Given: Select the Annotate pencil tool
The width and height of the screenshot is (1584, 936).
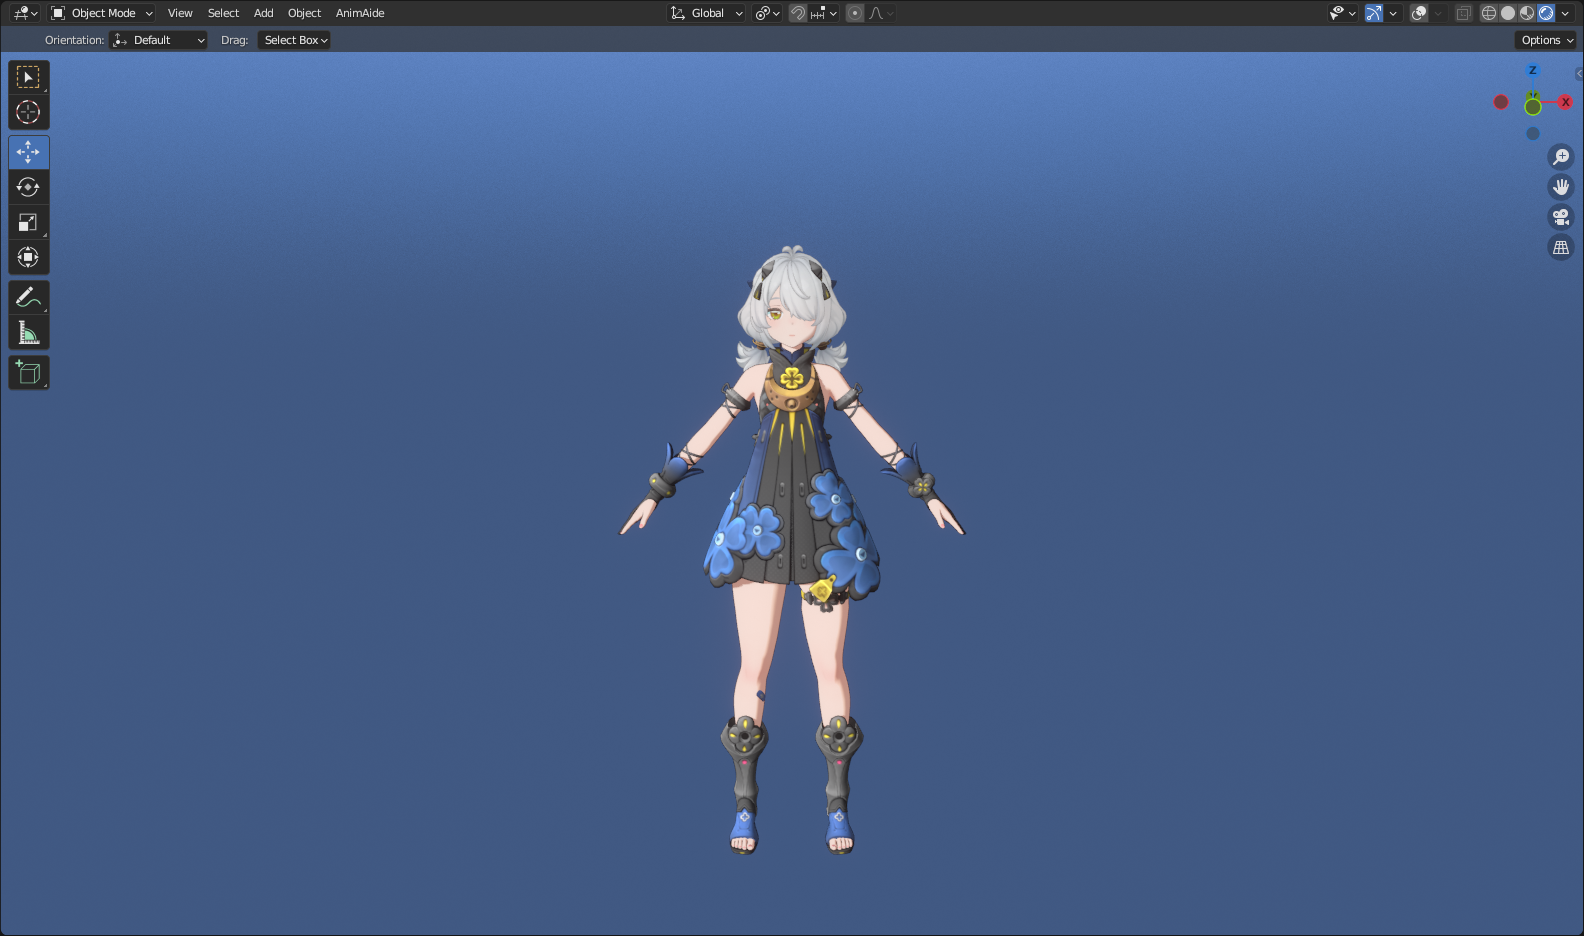Looking at the screenshot, I should pyautogui.click(x=28, y=297).
